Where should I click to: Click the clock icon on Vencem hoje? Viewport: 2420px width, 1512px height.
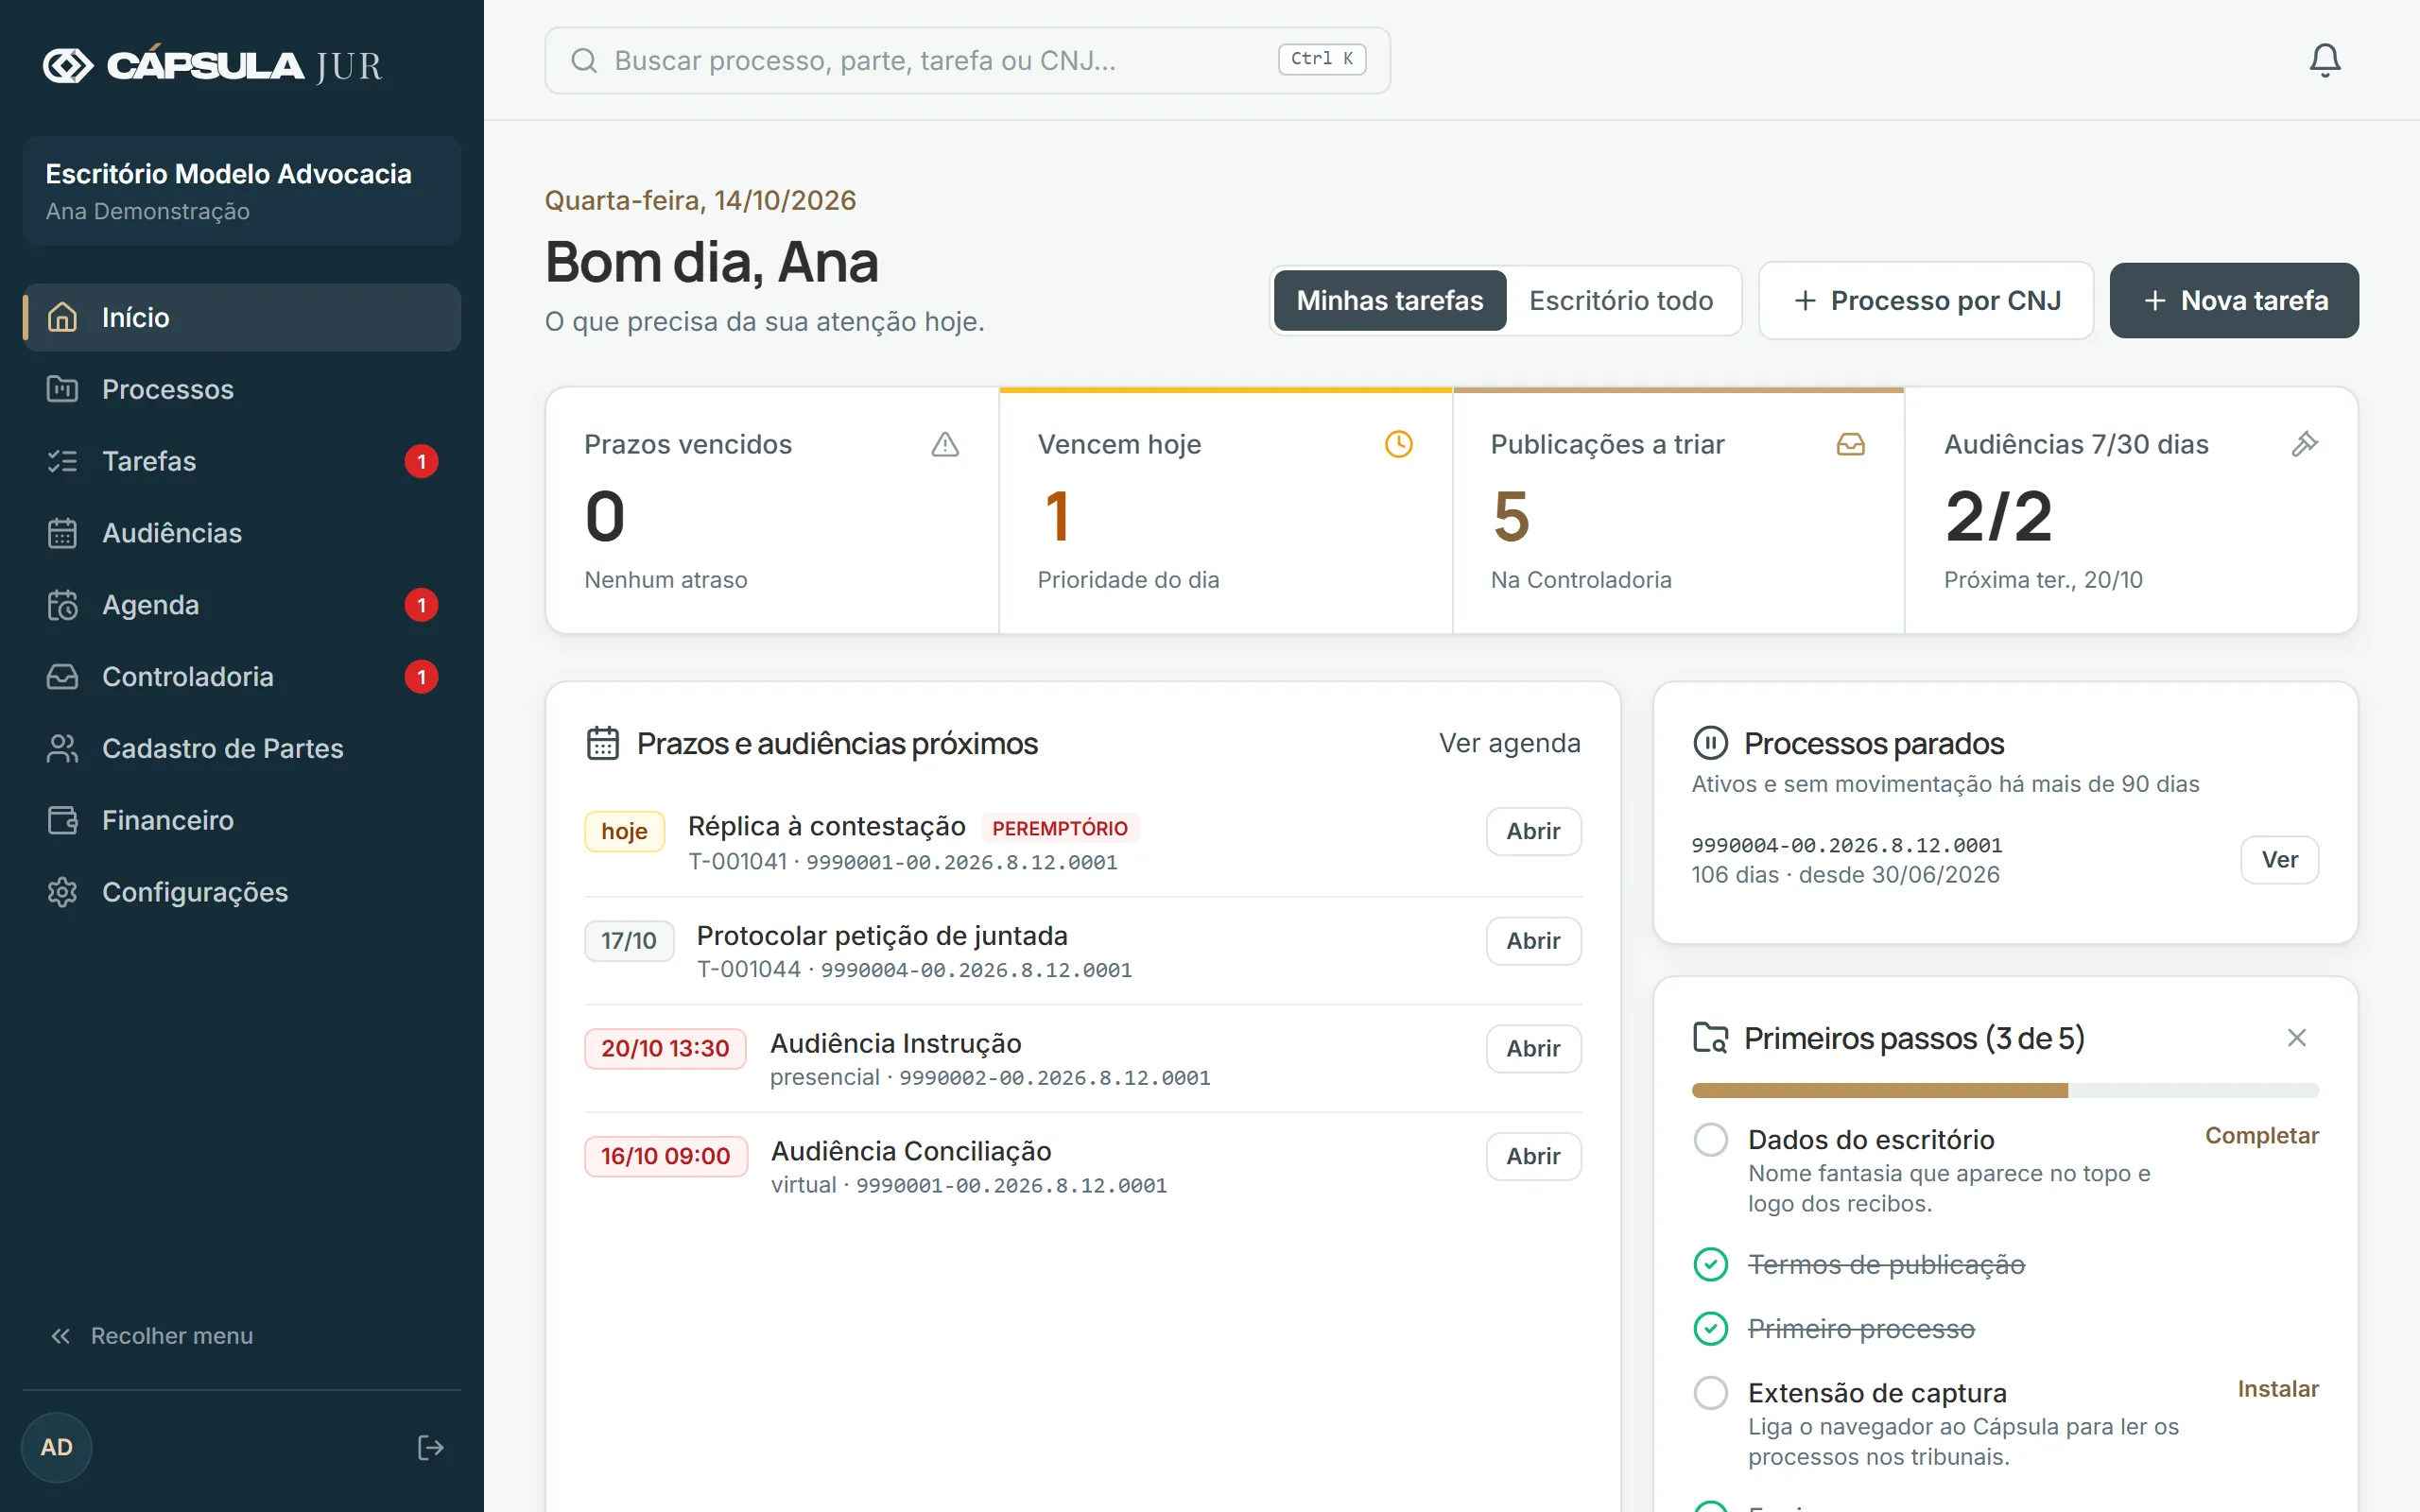1398,444
